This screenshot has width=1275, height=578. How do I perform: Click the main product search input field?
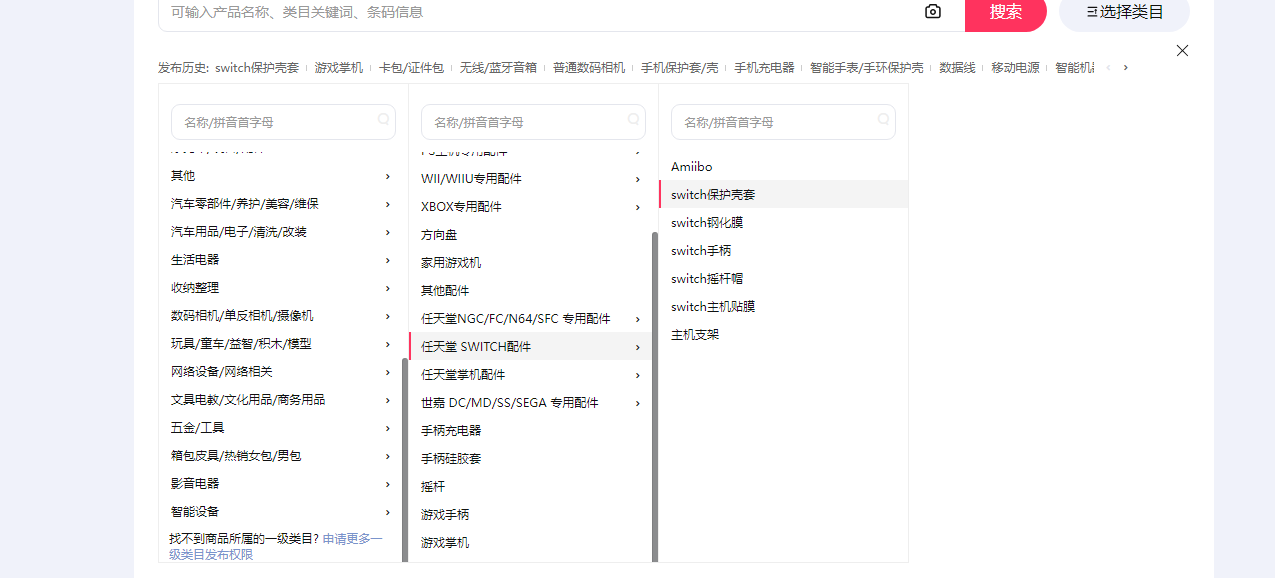(540, 12)
